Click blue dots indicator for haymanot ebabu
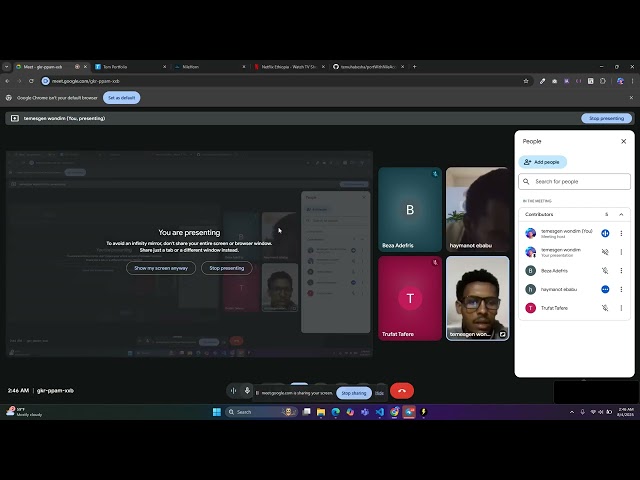The height and width of the screenshot is (480, 640). click(x=605, y=289)
